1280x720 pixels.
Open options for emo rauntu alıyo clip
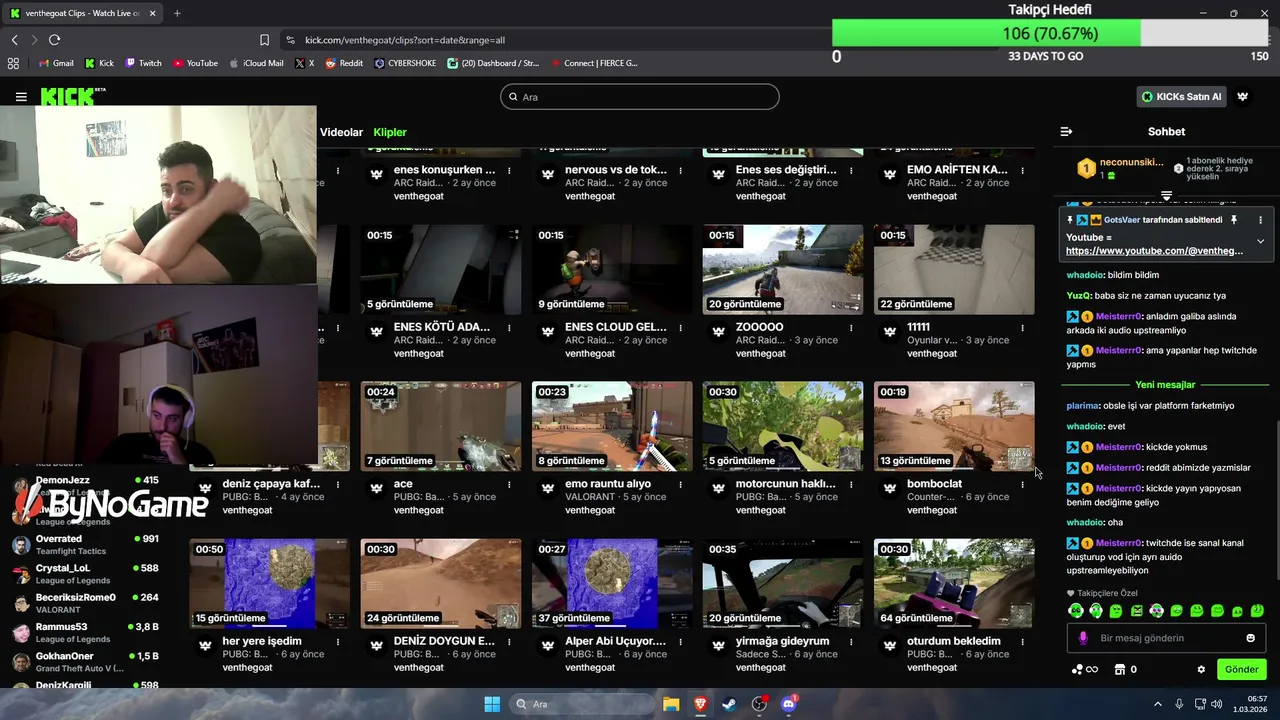pyautogui.click(x=680, y=484)
